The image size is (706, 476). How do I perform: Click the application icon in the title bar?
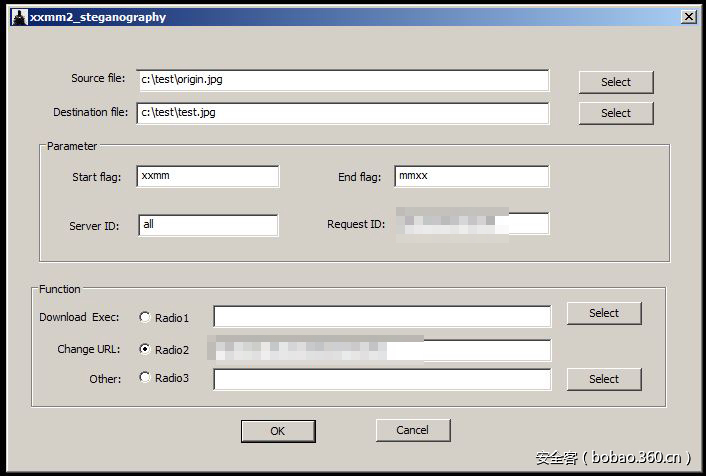17,17
